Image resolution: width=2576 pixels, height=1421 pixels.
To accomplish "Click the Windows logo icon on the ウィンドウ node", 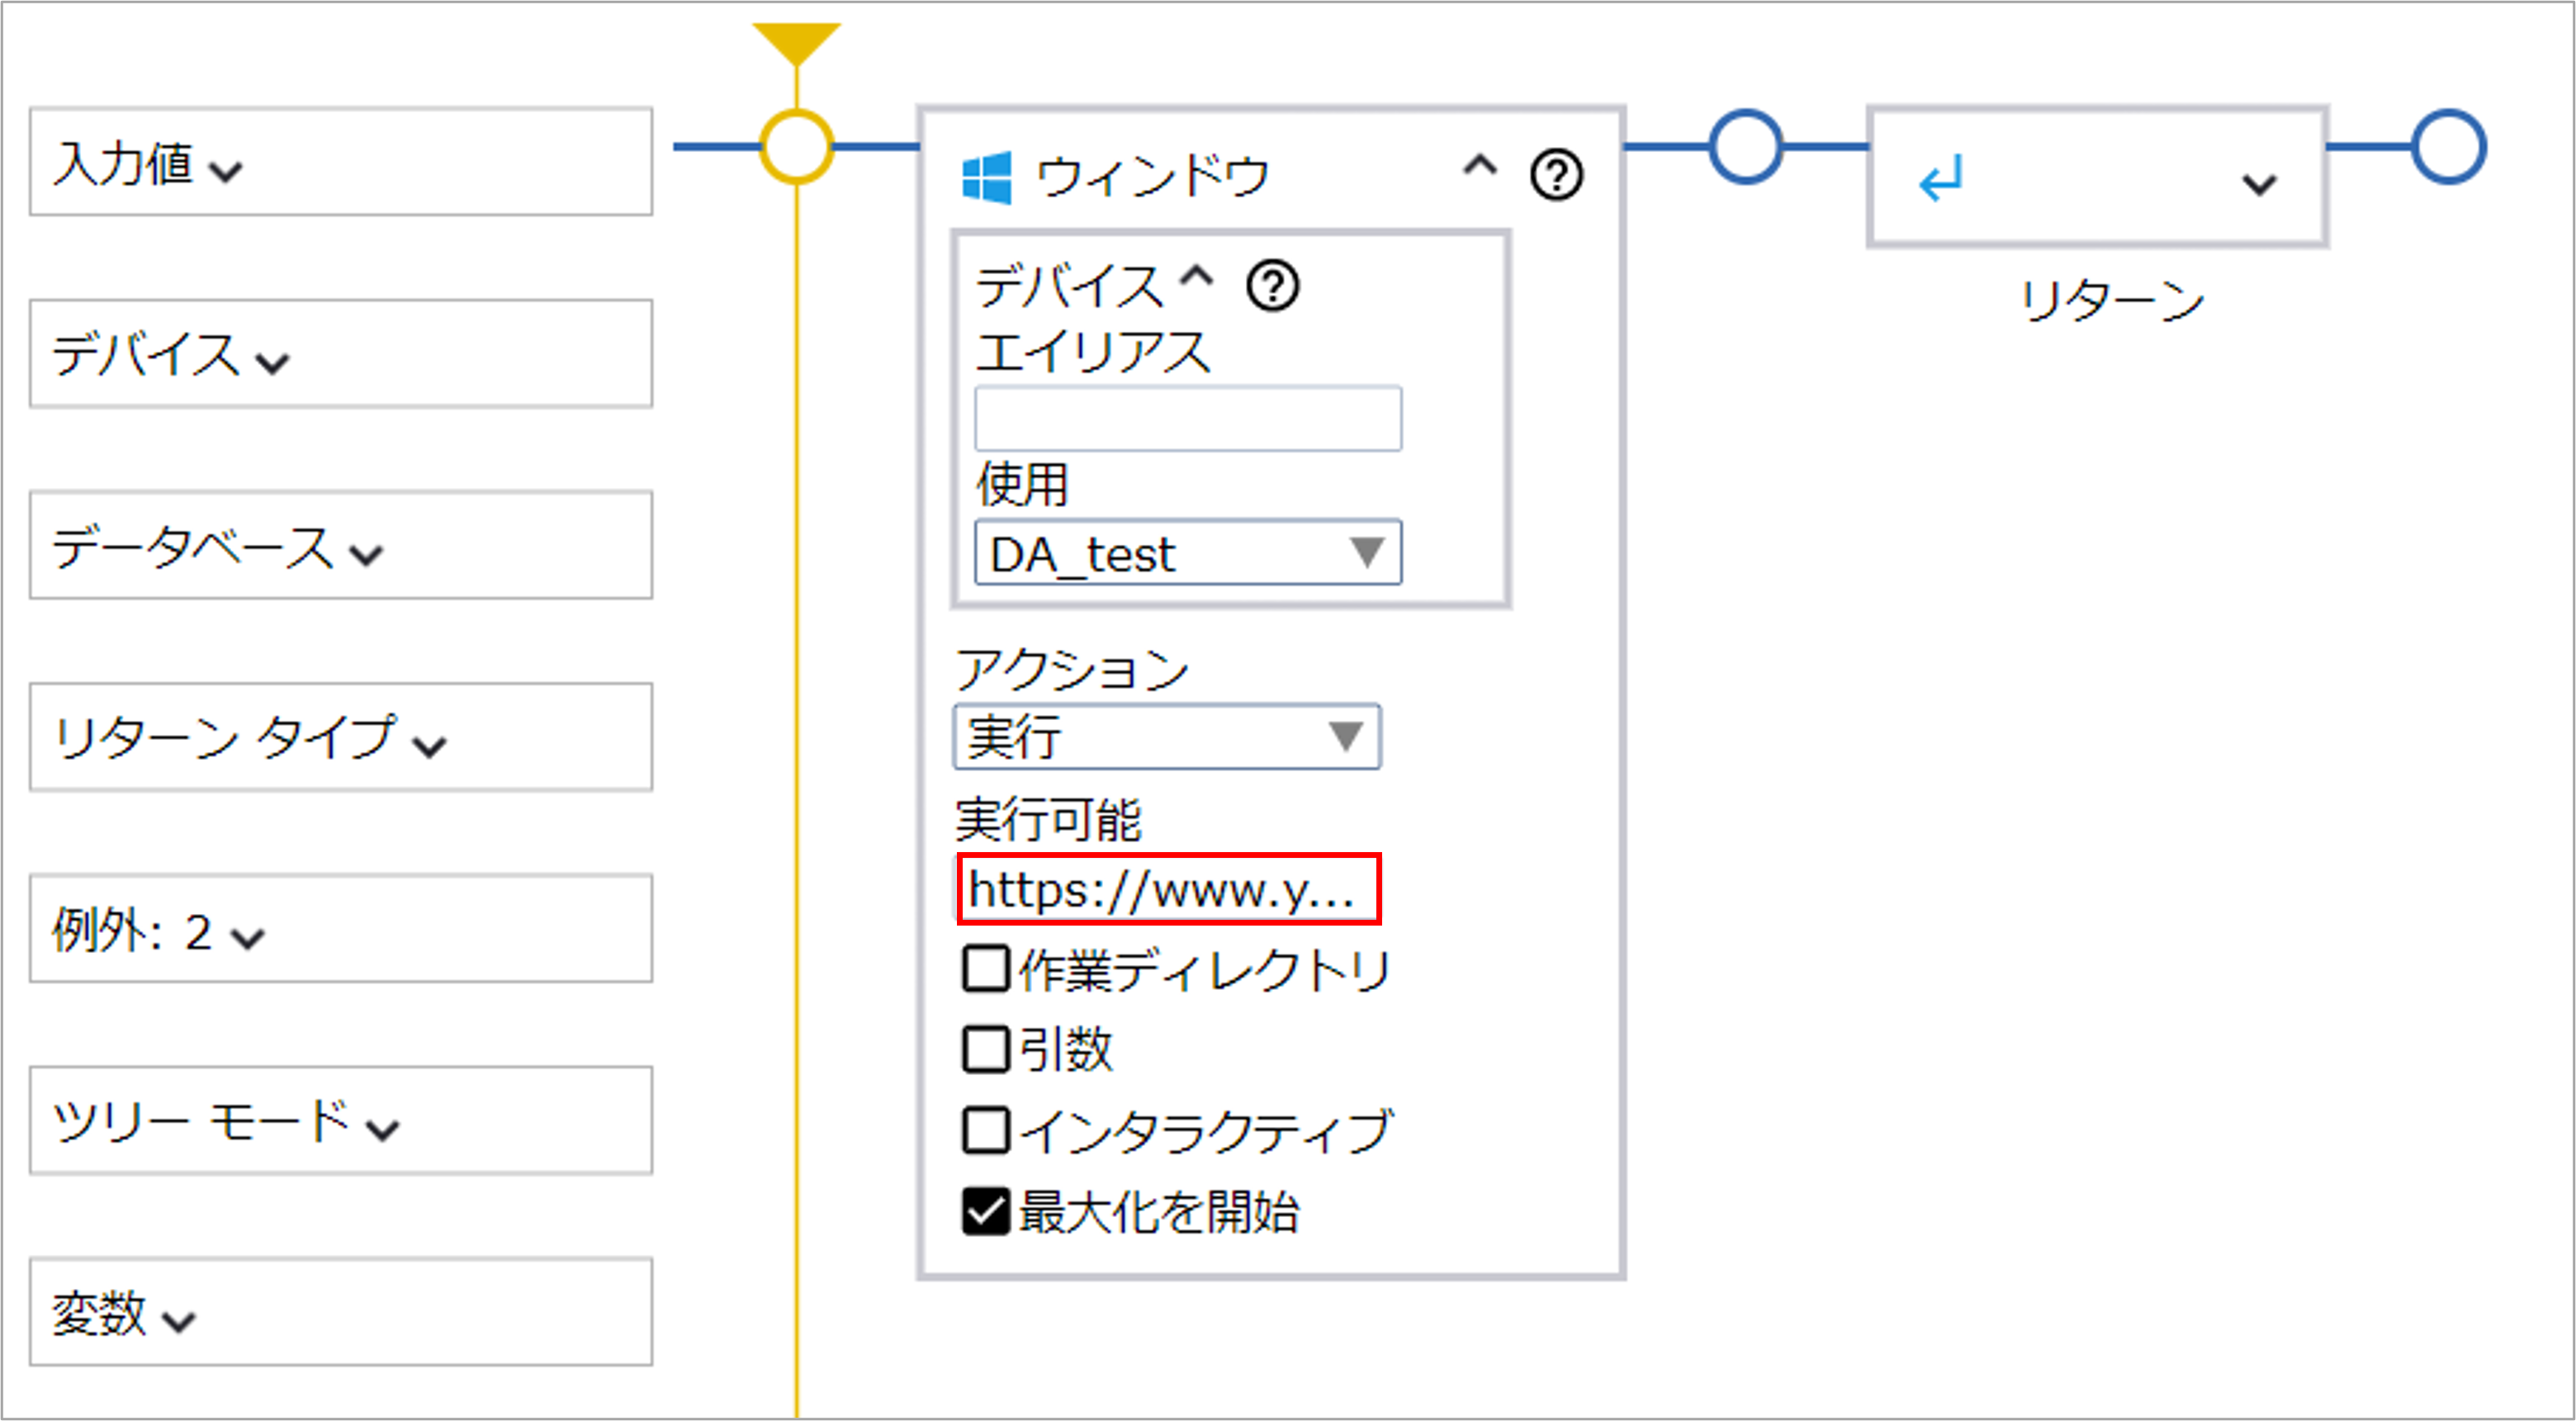I will (x=988, y=175).
